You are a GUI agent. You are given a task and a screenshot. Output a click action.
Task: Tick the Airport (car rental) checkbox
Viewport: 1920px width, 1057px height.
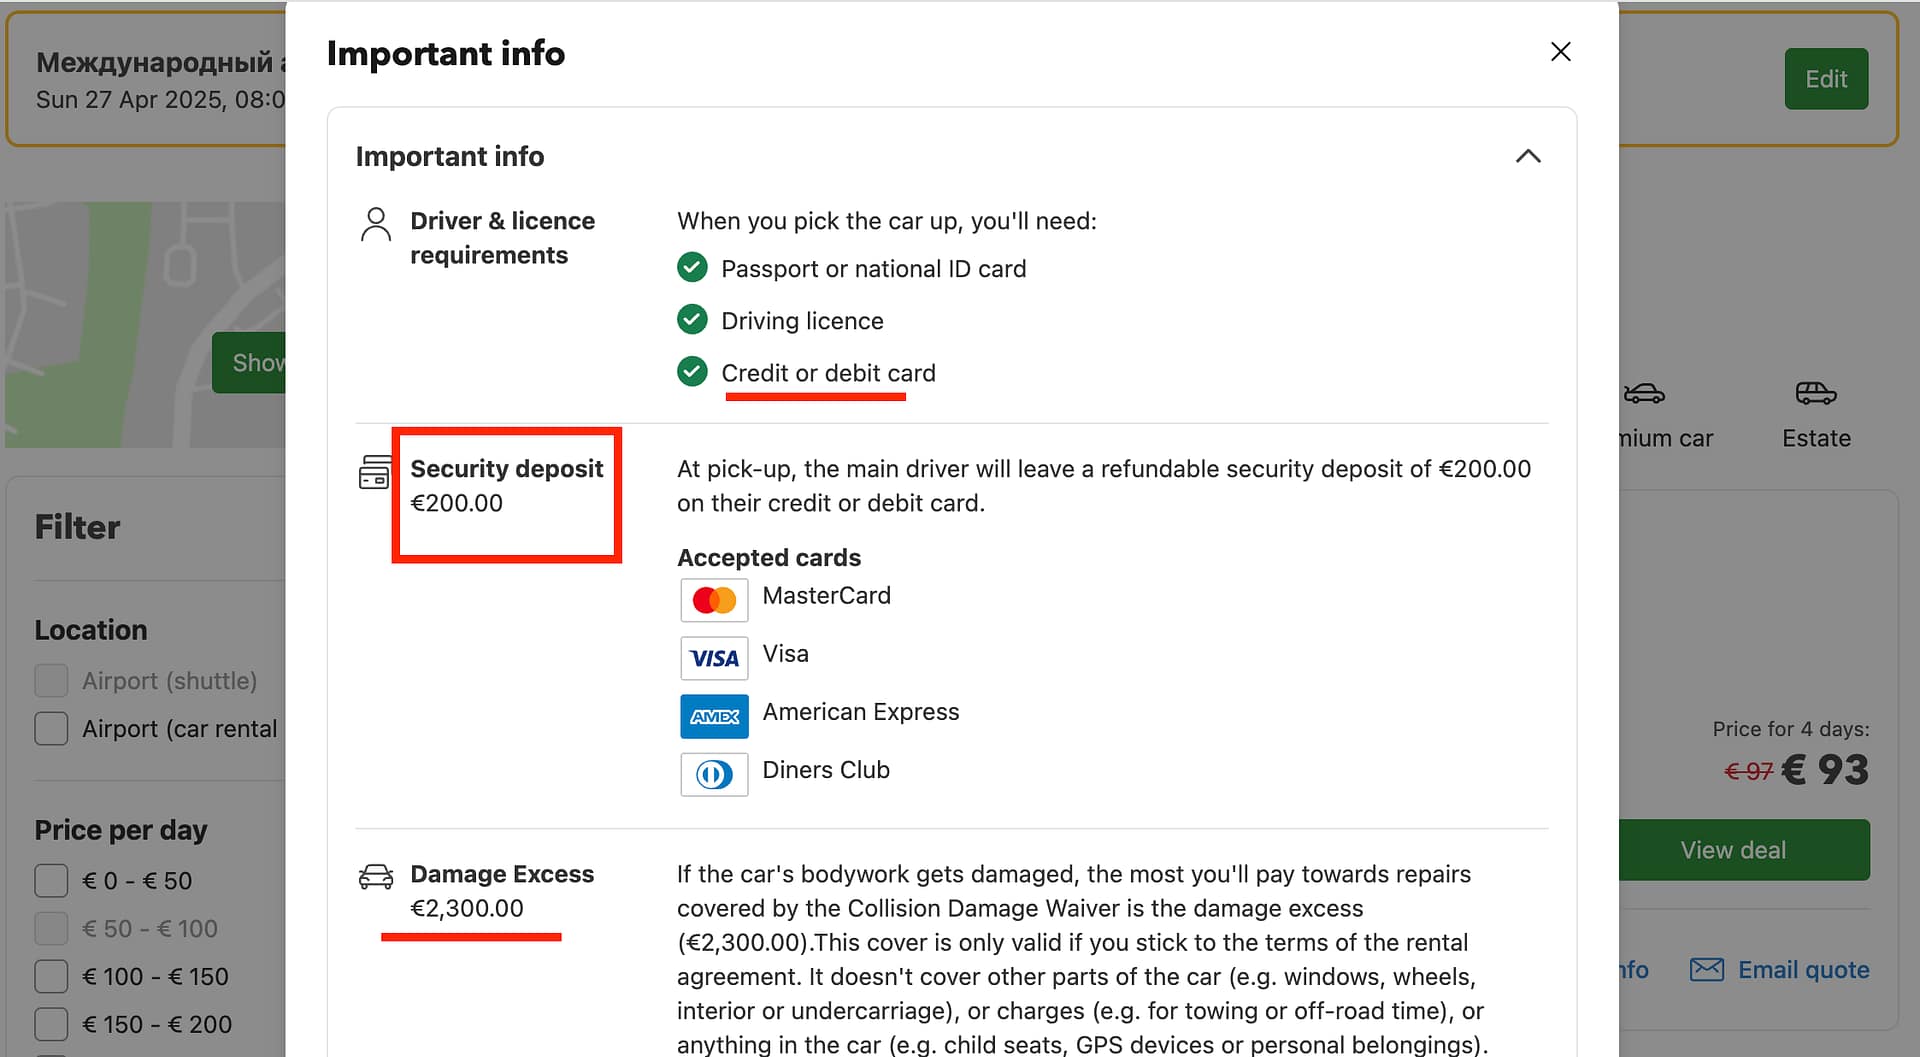tap(51, 729)
